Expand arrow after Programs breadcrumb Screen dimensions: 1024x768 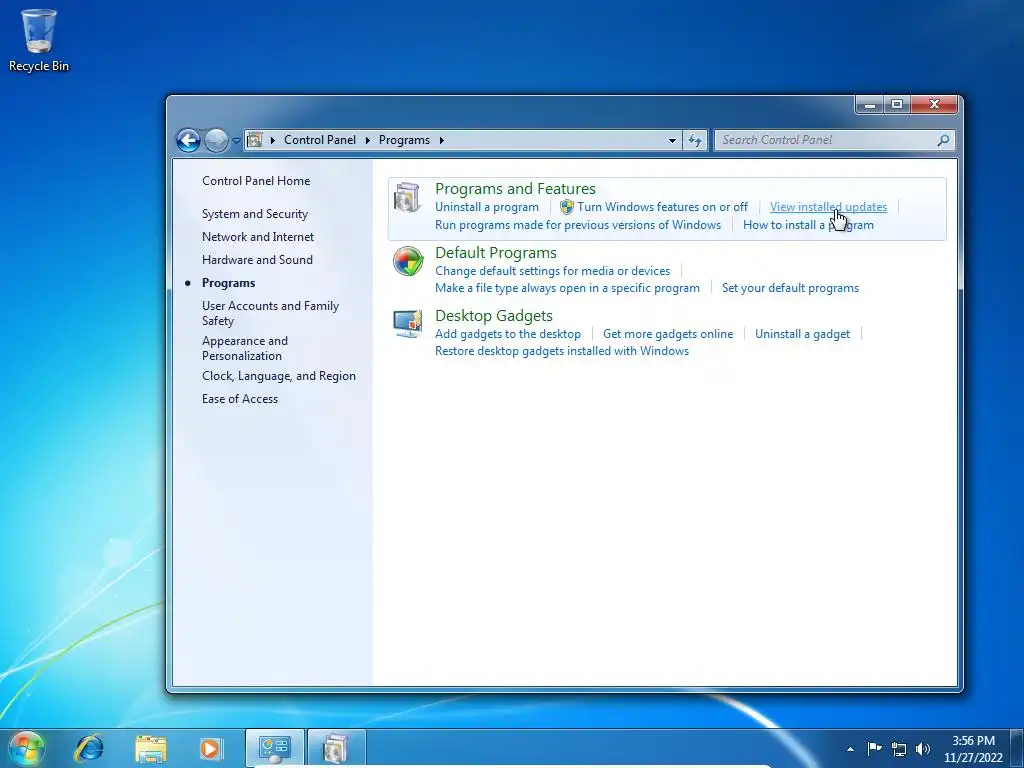click(441, 140)
